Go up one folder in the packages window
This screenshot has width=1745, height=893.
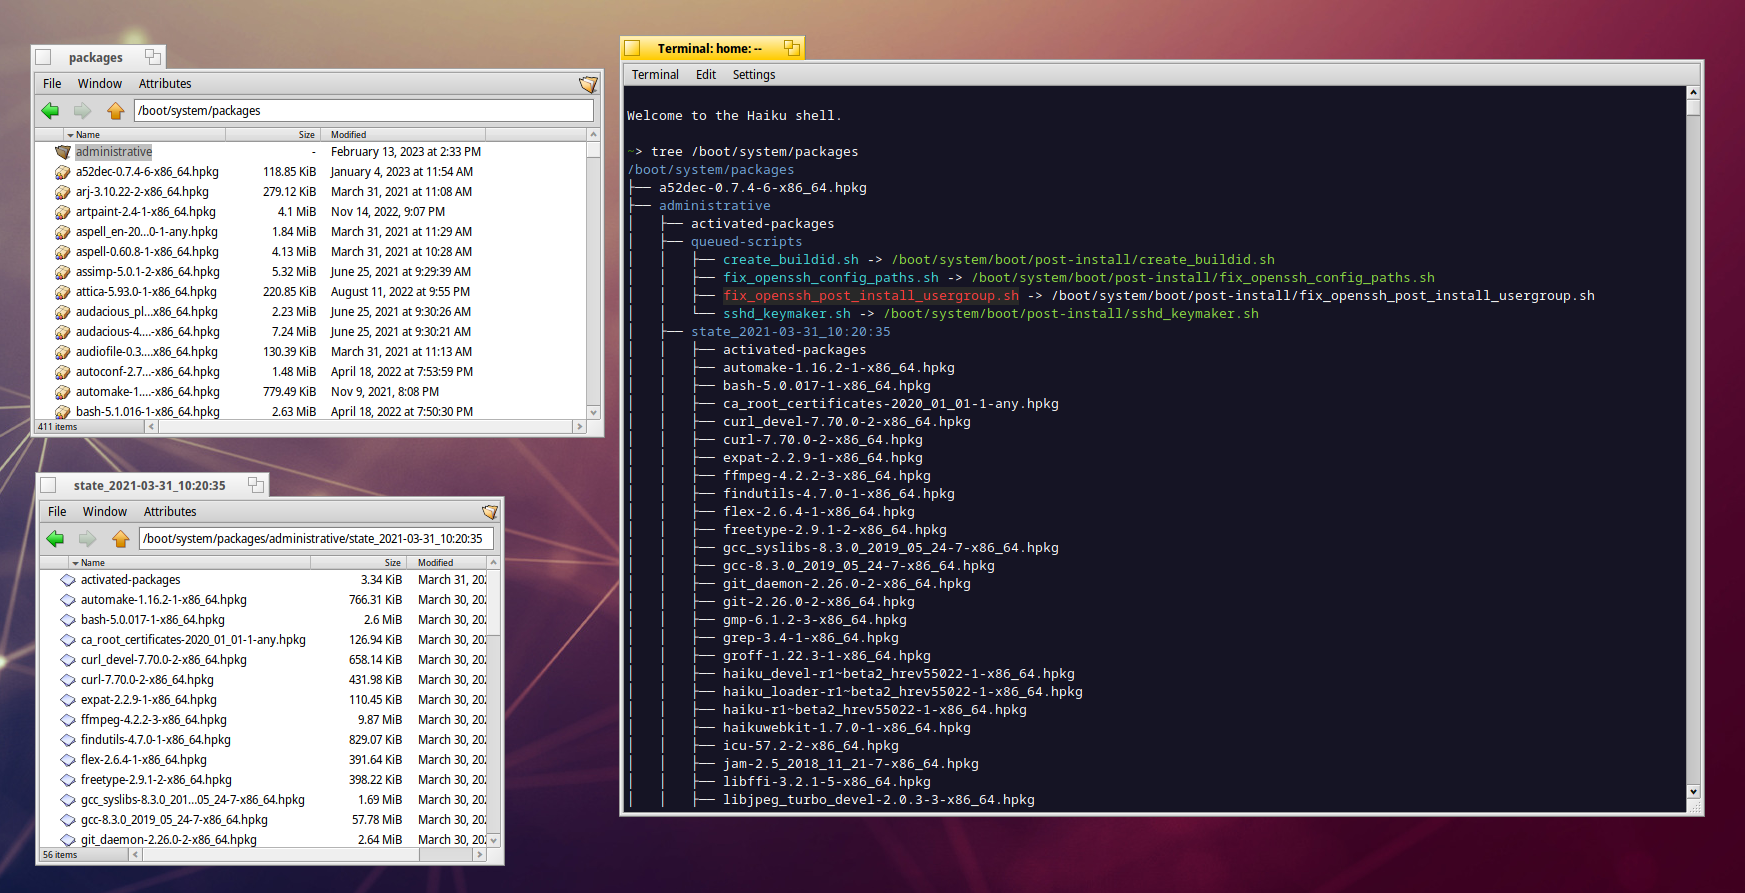tap(116, 111)
